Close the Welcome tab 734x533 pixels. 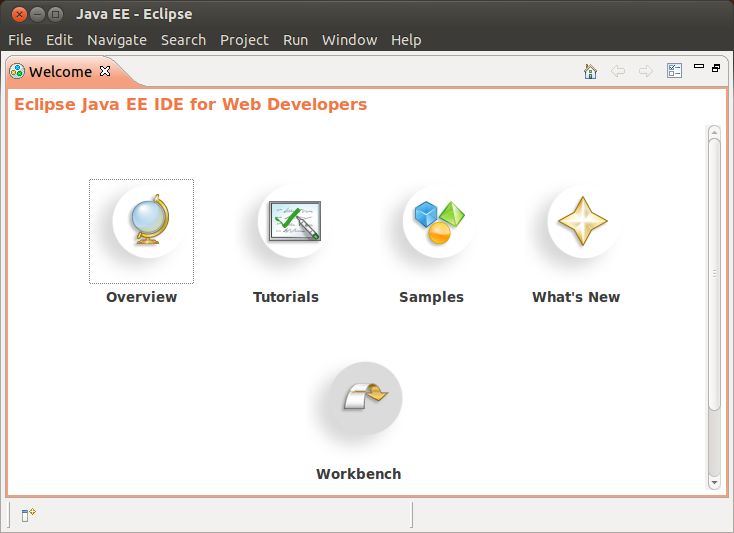(x=105, y=71)
